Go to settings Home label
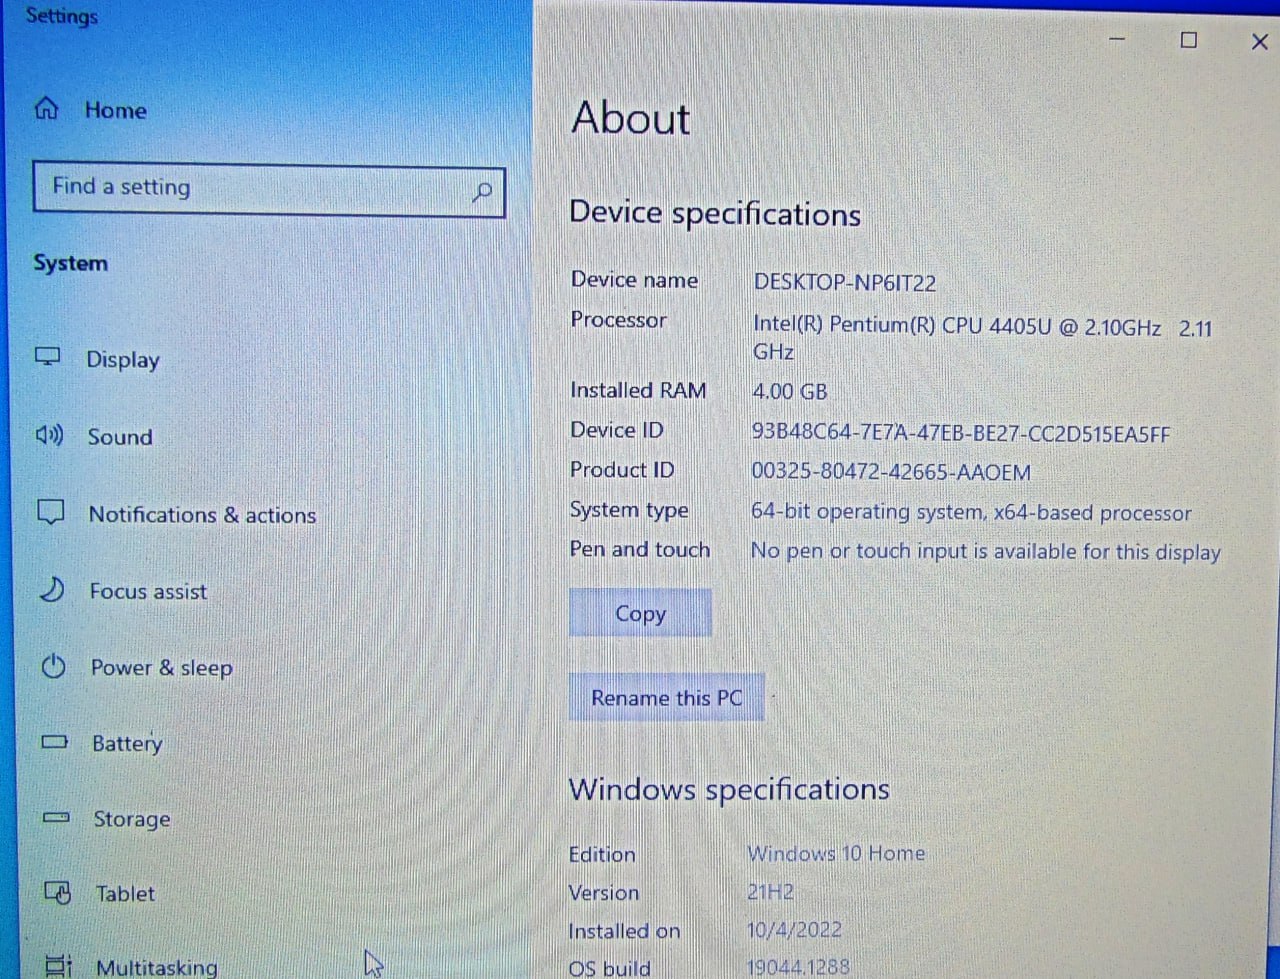This screenshot has width=1280, height=979. pyautogui.click(x=116, y=110)
